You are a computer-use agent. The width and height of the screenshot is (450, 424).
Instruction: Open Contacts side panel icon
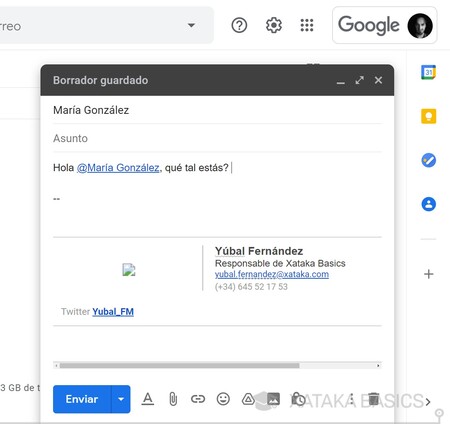[429, 204]
